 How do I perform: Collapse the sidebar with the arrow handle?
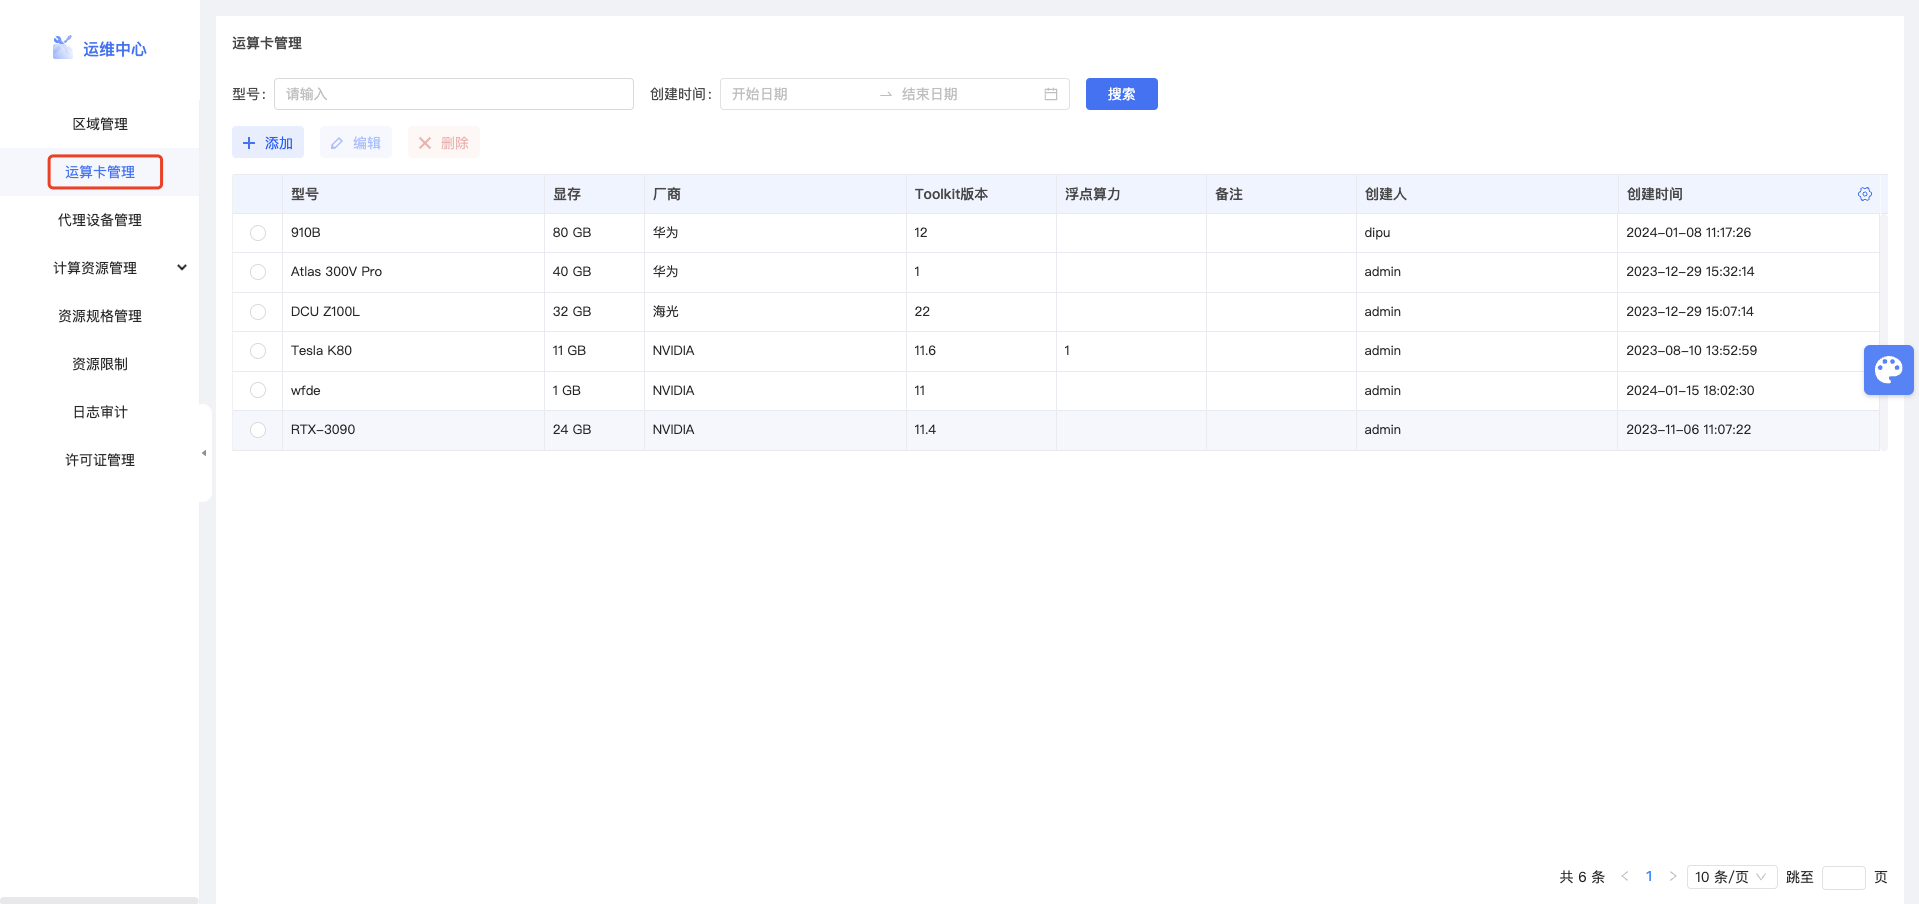(204, 453)
